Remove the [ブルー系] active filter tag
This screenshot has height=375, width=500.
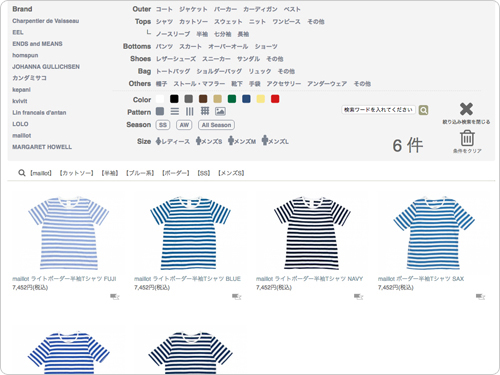tap(140, 173)
